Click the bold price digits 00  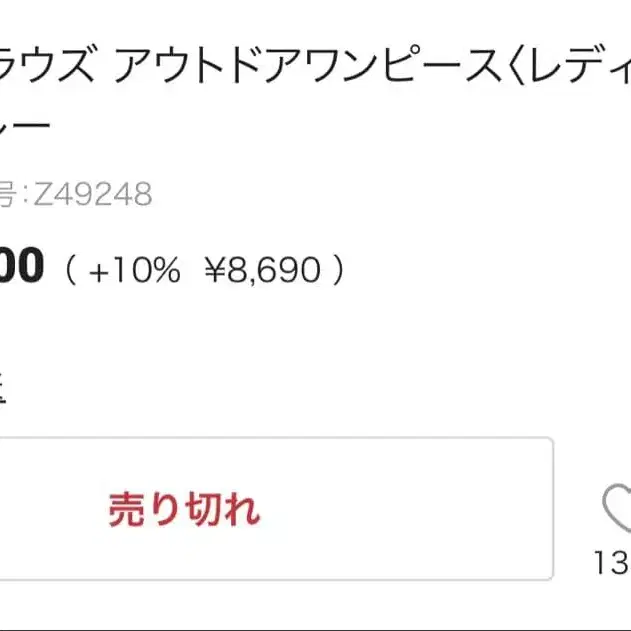(20, 267)
